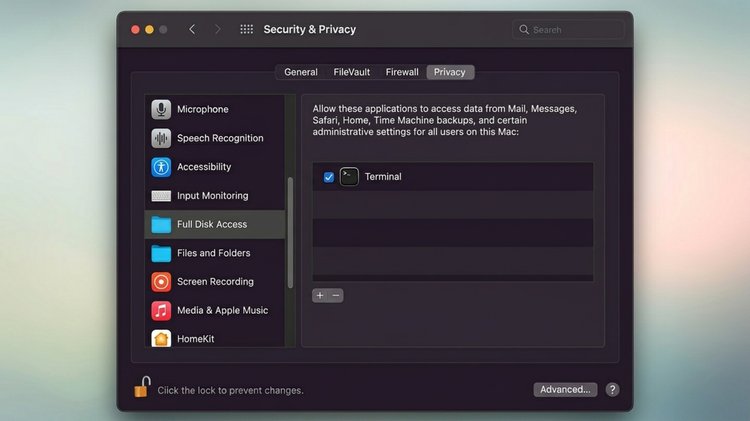The height and width of the screenshot is (421, 750).
Task: Open the Advanced... button
Action: (565, 389)
